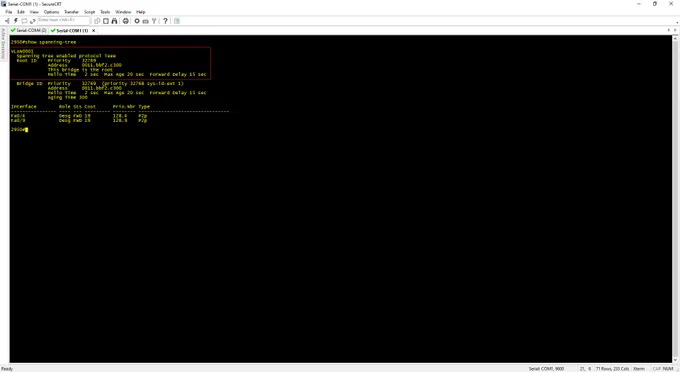Click the NUM indicator in status bar
This screenshot has width=680, height=372.
(x=668, y=369)
